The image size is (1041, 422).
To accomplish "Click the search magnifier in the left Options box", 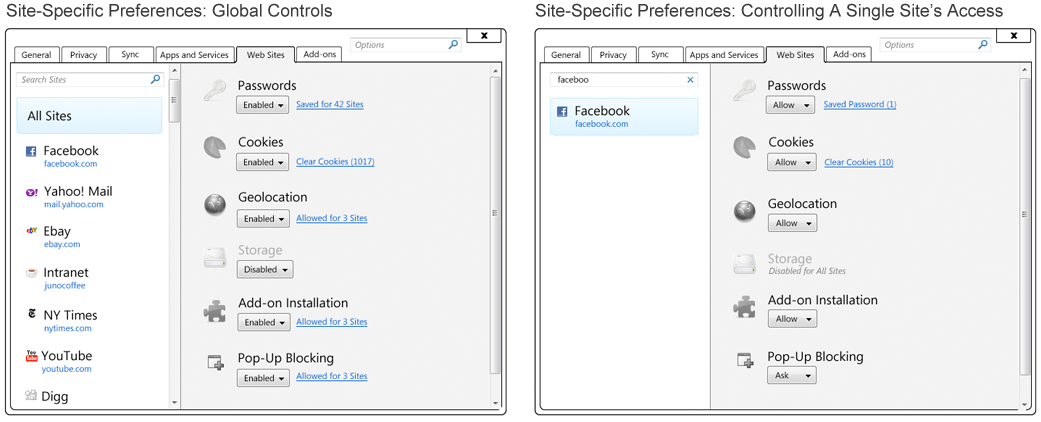I will (x=453, y=45).
